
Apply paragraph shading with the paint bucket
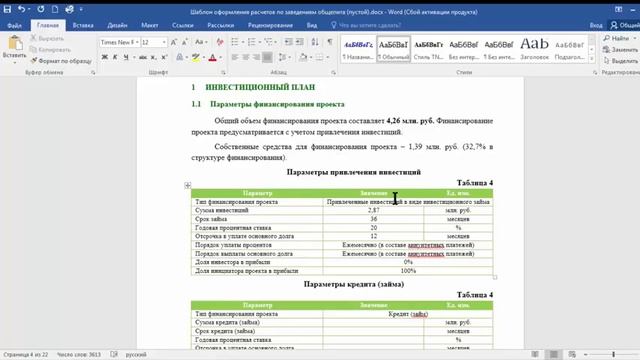[x=303, y=57]
